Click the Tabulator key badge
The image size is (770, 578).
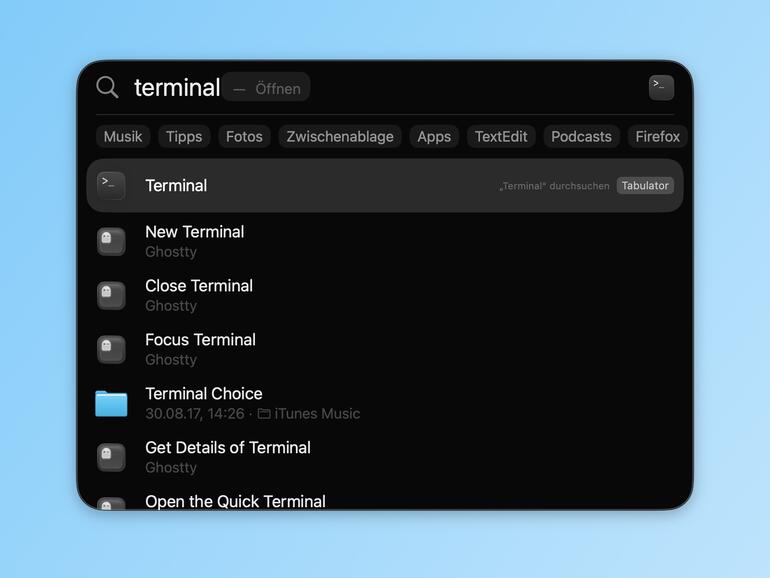pos(645,186)
